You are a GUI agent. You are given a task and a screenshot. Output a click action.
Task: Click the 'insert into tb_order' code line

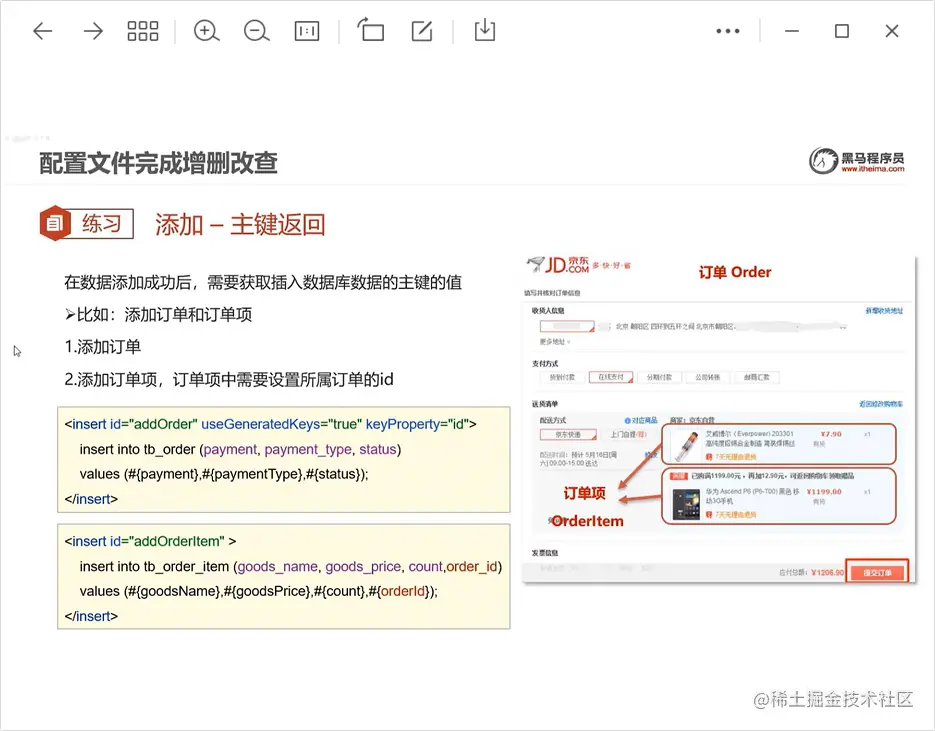240,449
